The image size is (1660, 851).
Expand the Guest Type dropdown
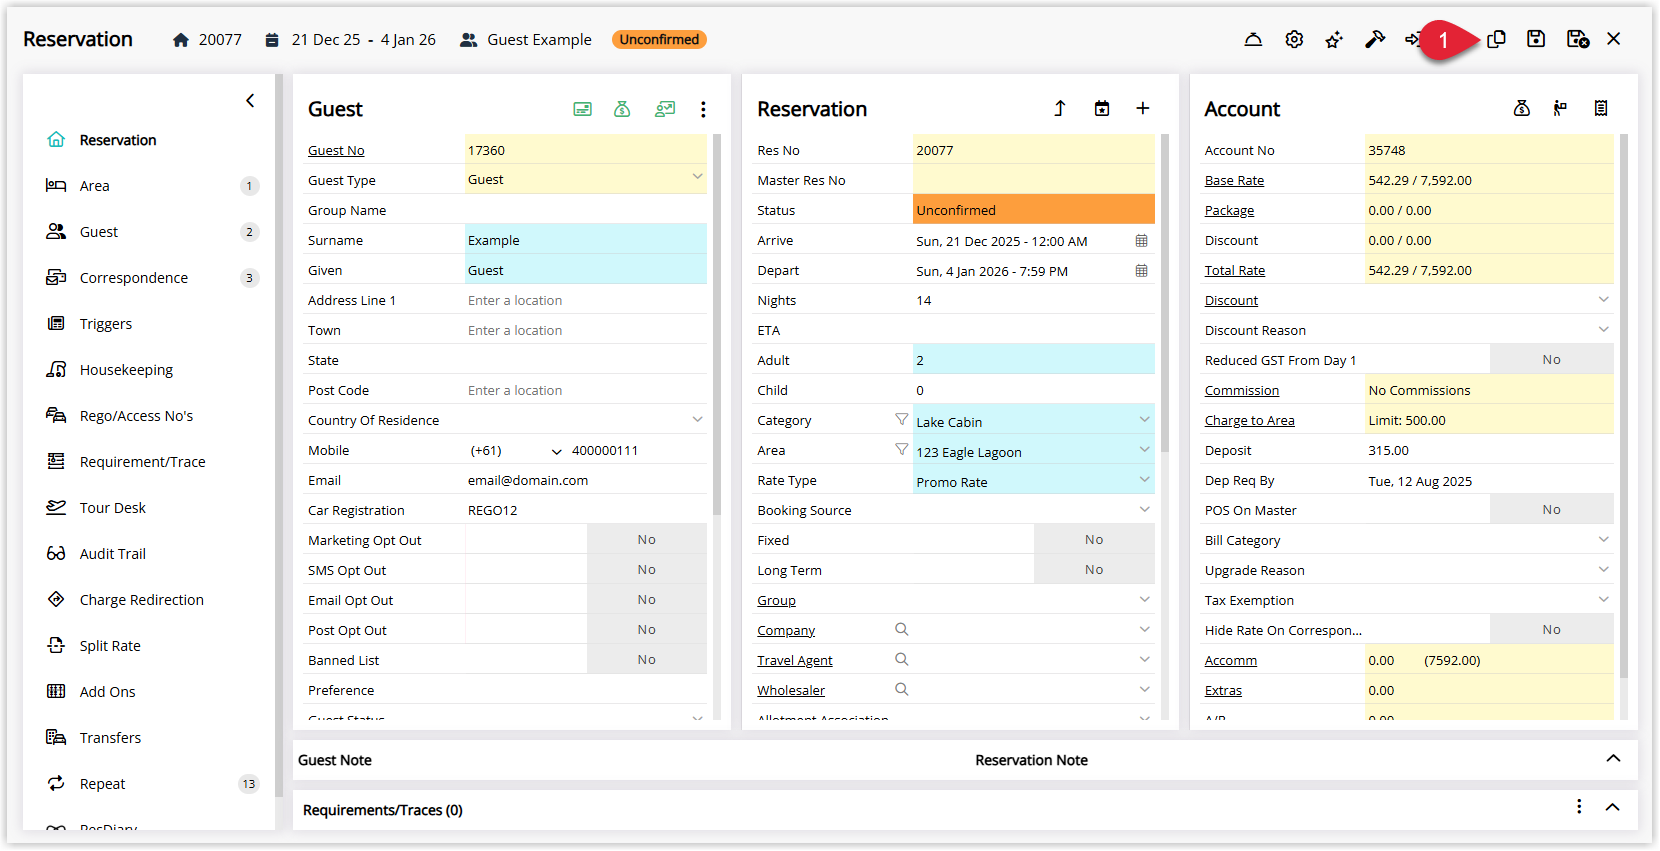[x=585, y=180]
